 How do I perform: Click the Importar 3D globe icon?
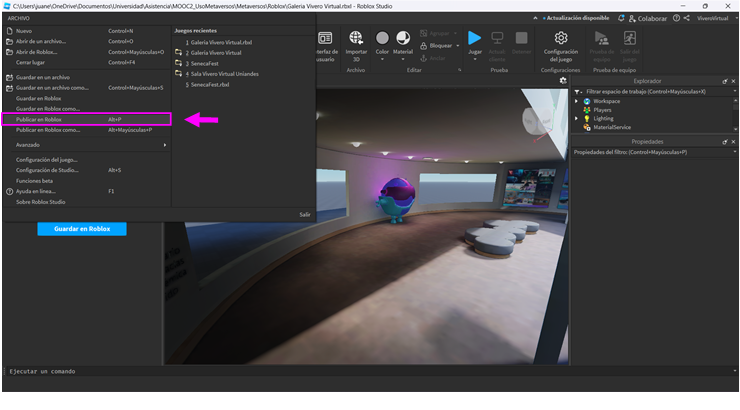[x=356, y=38]
